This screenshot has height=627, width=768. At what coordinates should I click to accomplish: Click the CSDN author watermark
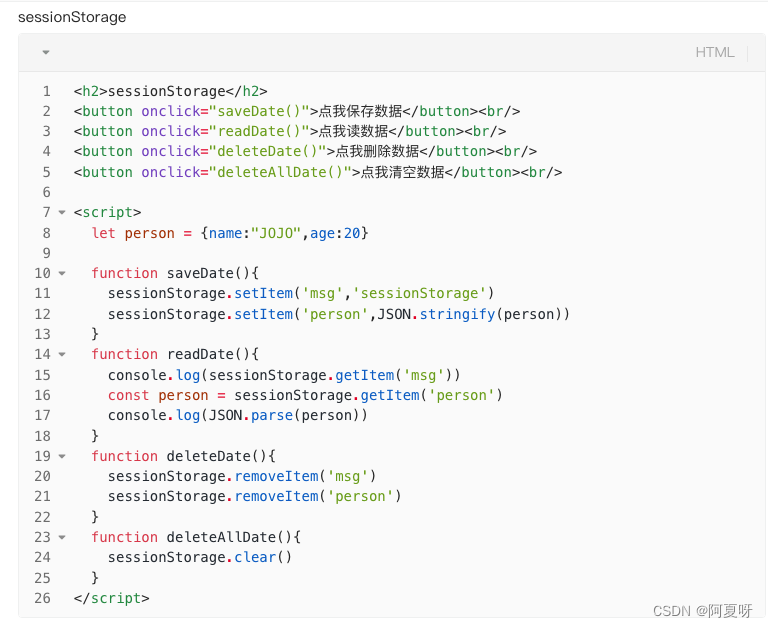702,610
